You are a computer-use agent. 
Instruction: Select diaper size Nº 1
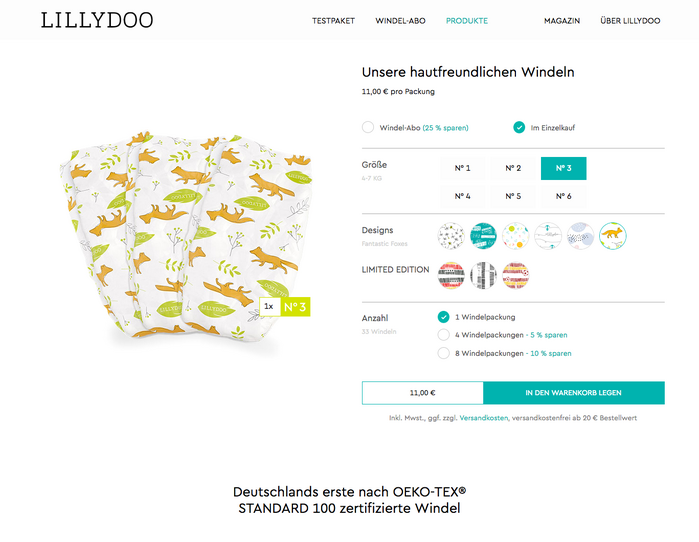click(462, 169)
